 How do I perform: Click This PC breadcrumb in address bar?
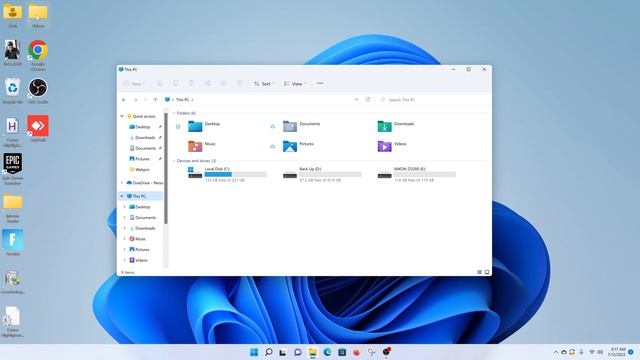click(182, 100)
